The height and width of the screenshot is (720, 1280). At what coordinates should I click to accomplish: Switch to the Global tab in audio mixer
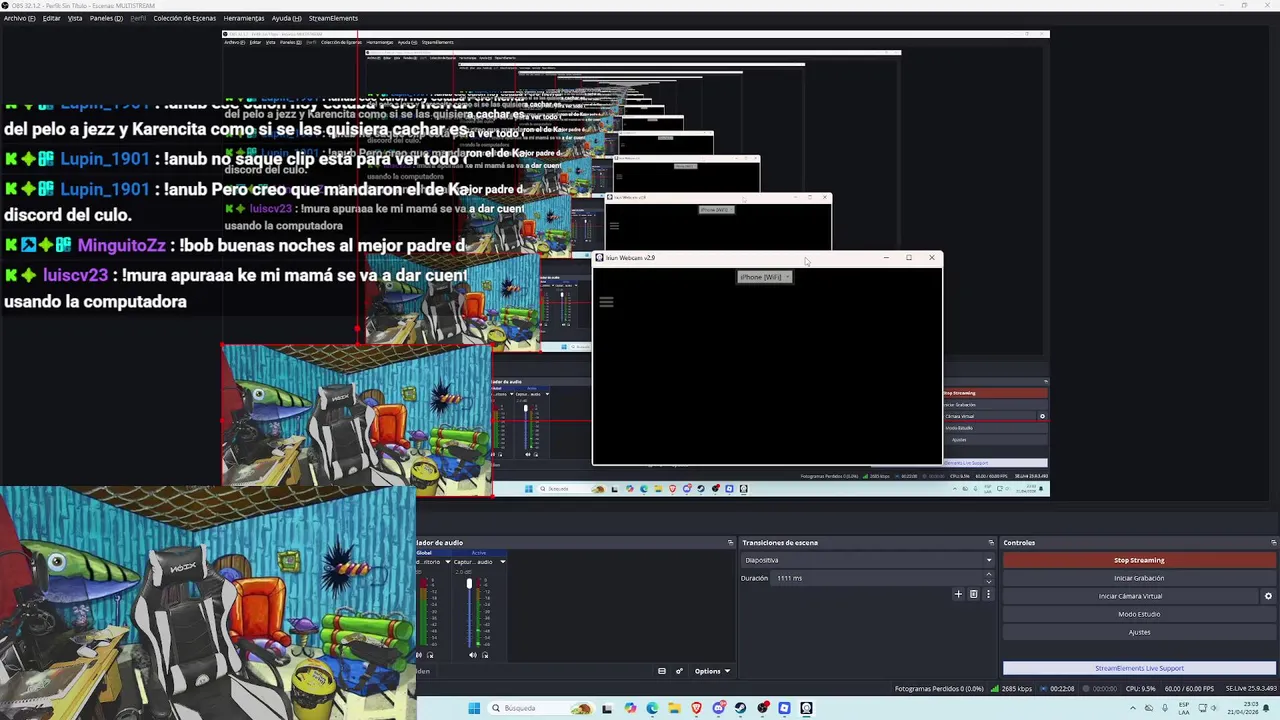[x=424, y=553]
